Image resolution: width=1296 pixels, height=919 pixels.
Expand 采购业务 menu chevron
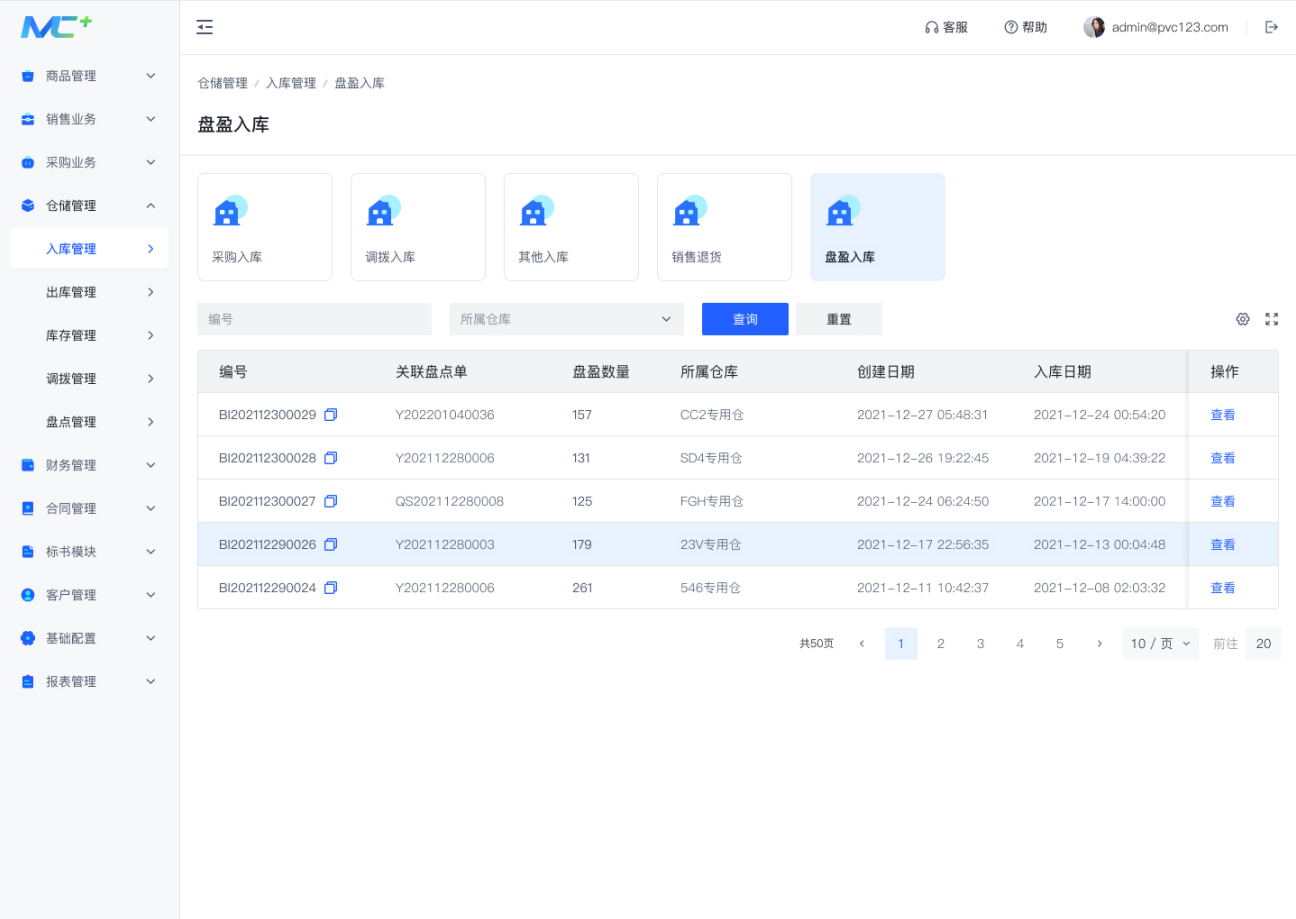[x=151, y=162]
